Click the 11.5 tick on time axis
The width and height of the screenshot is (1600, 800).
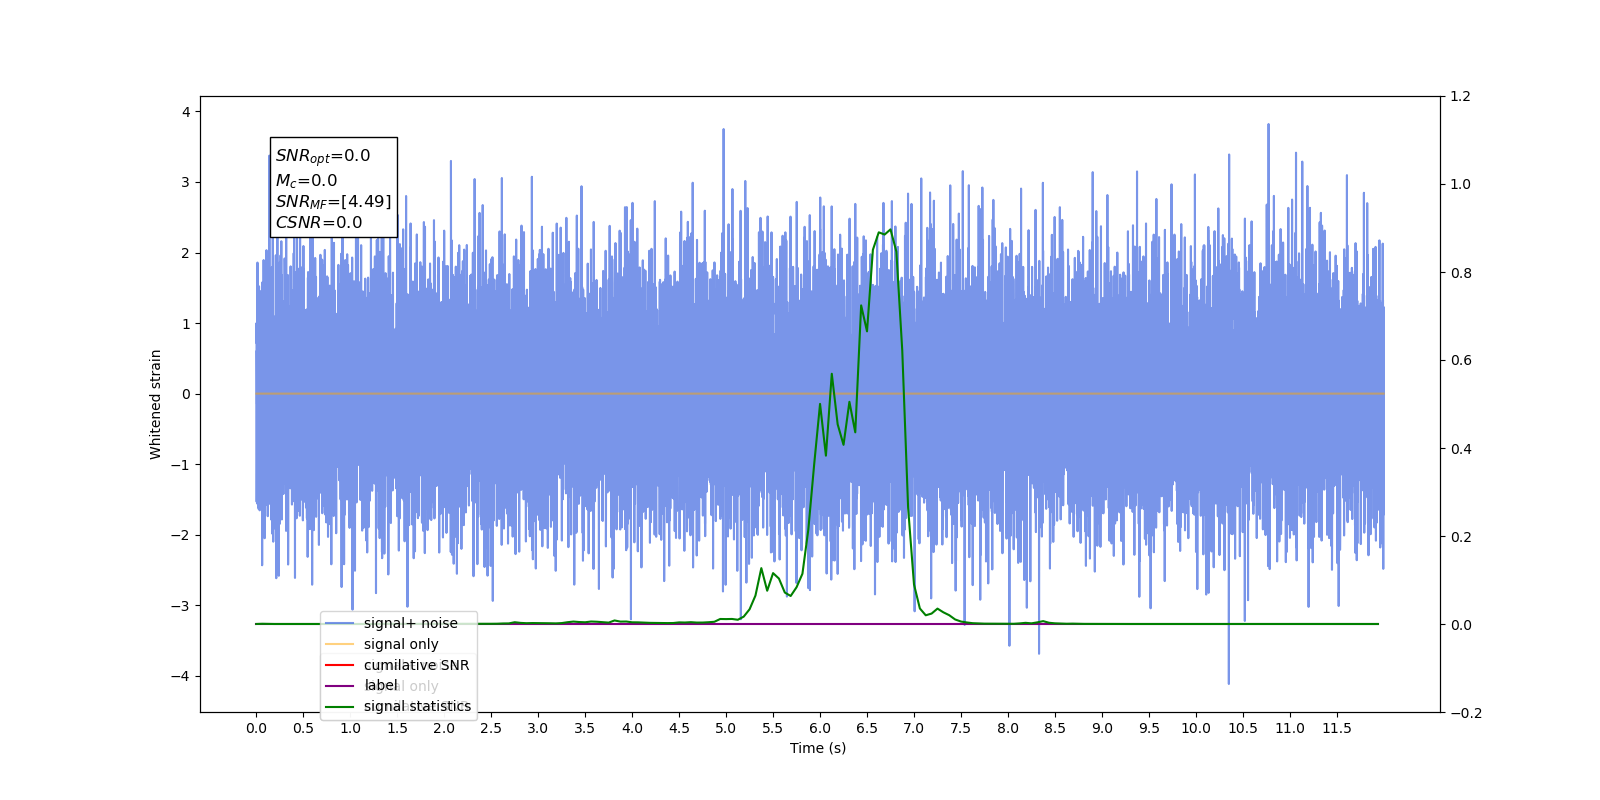point(1337,728)
